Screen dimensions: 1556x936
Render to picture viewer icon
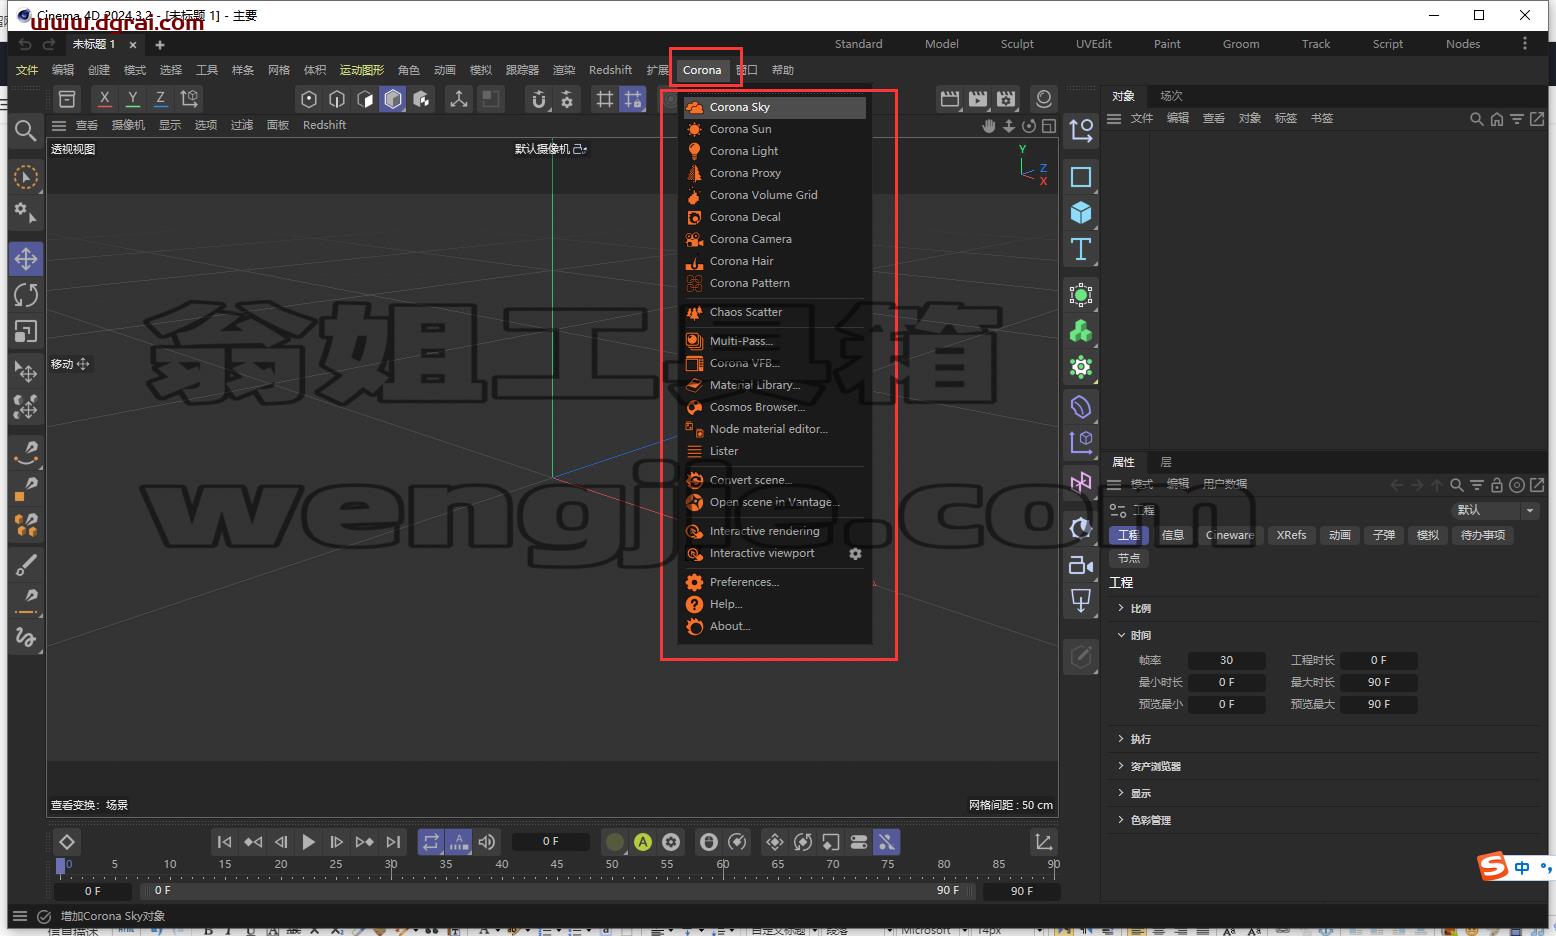(x=979, y=98)
